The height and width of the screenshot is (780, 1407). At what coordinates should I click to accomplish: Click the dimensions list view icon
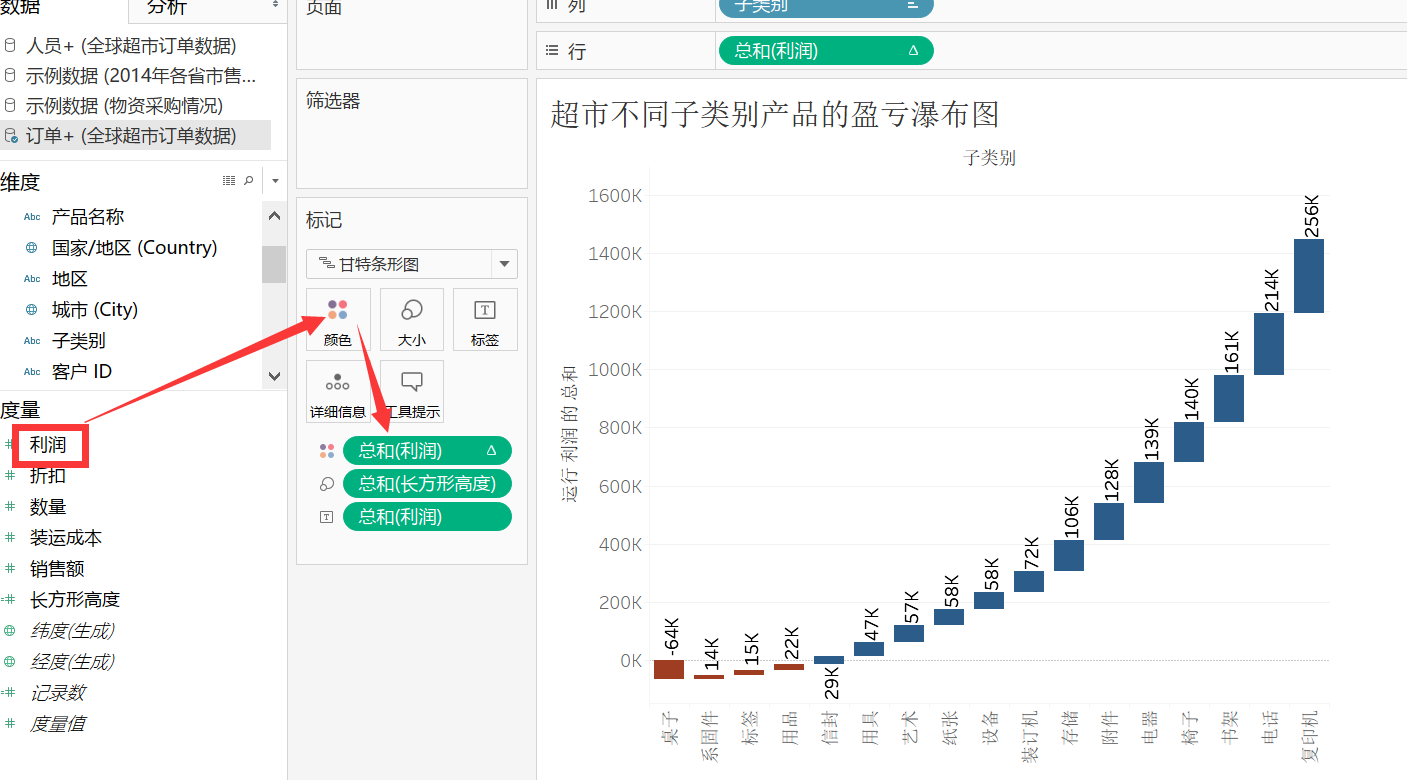[229, 181]
